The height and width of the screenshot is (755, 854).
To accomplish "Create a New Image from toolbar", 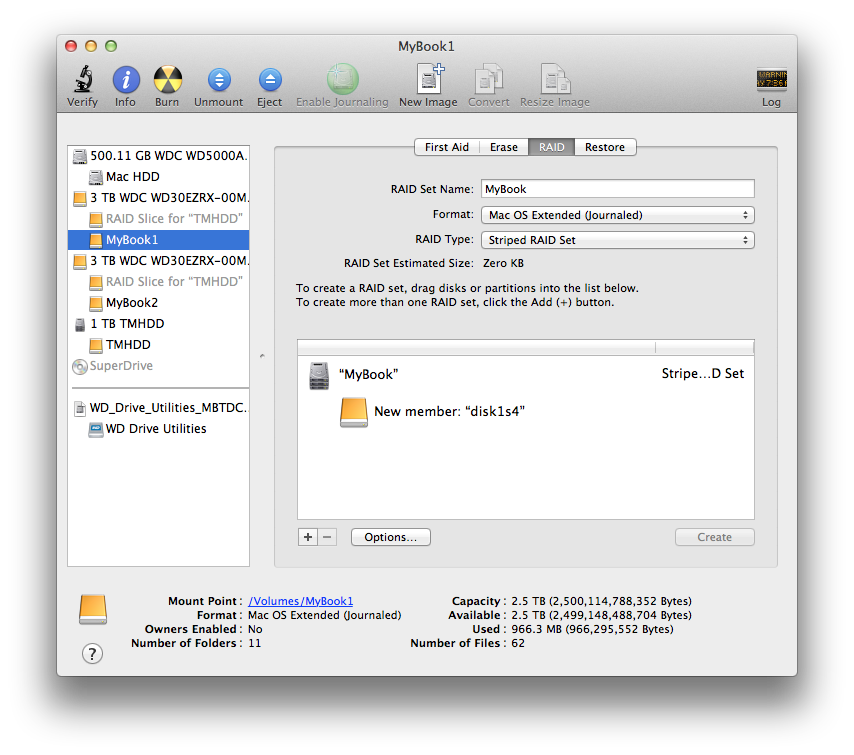I will (x=430, y=79).
